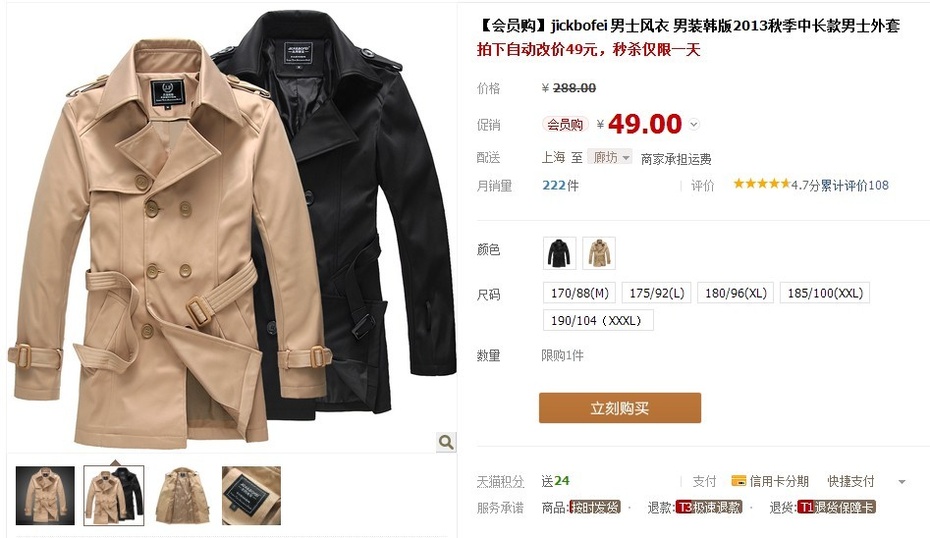Viewport: 930px width, 538px height.
Task: View the brand label close-up thumbnail
Action: (x=251, y=496)
